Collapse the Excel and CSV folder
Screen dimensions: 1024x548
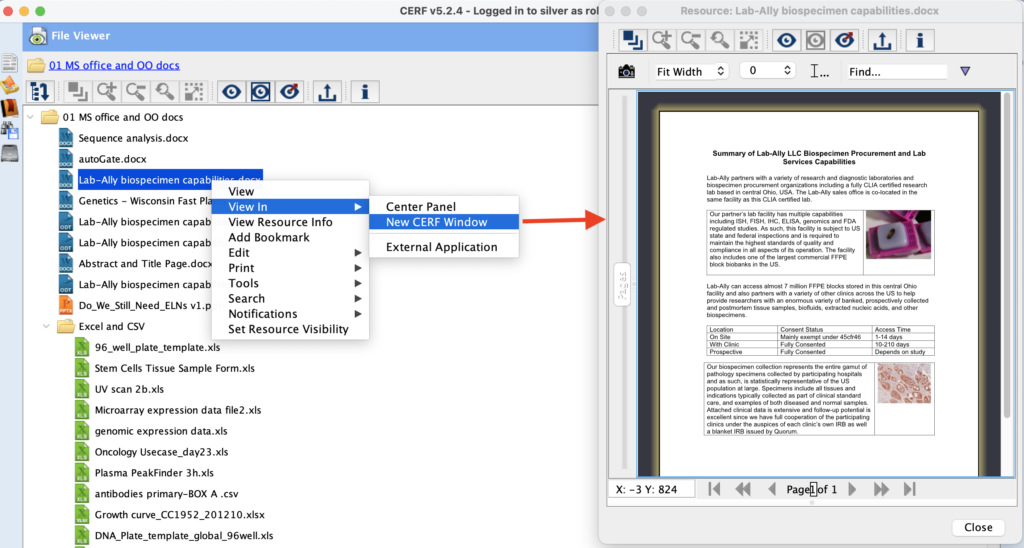coord(46,327)
